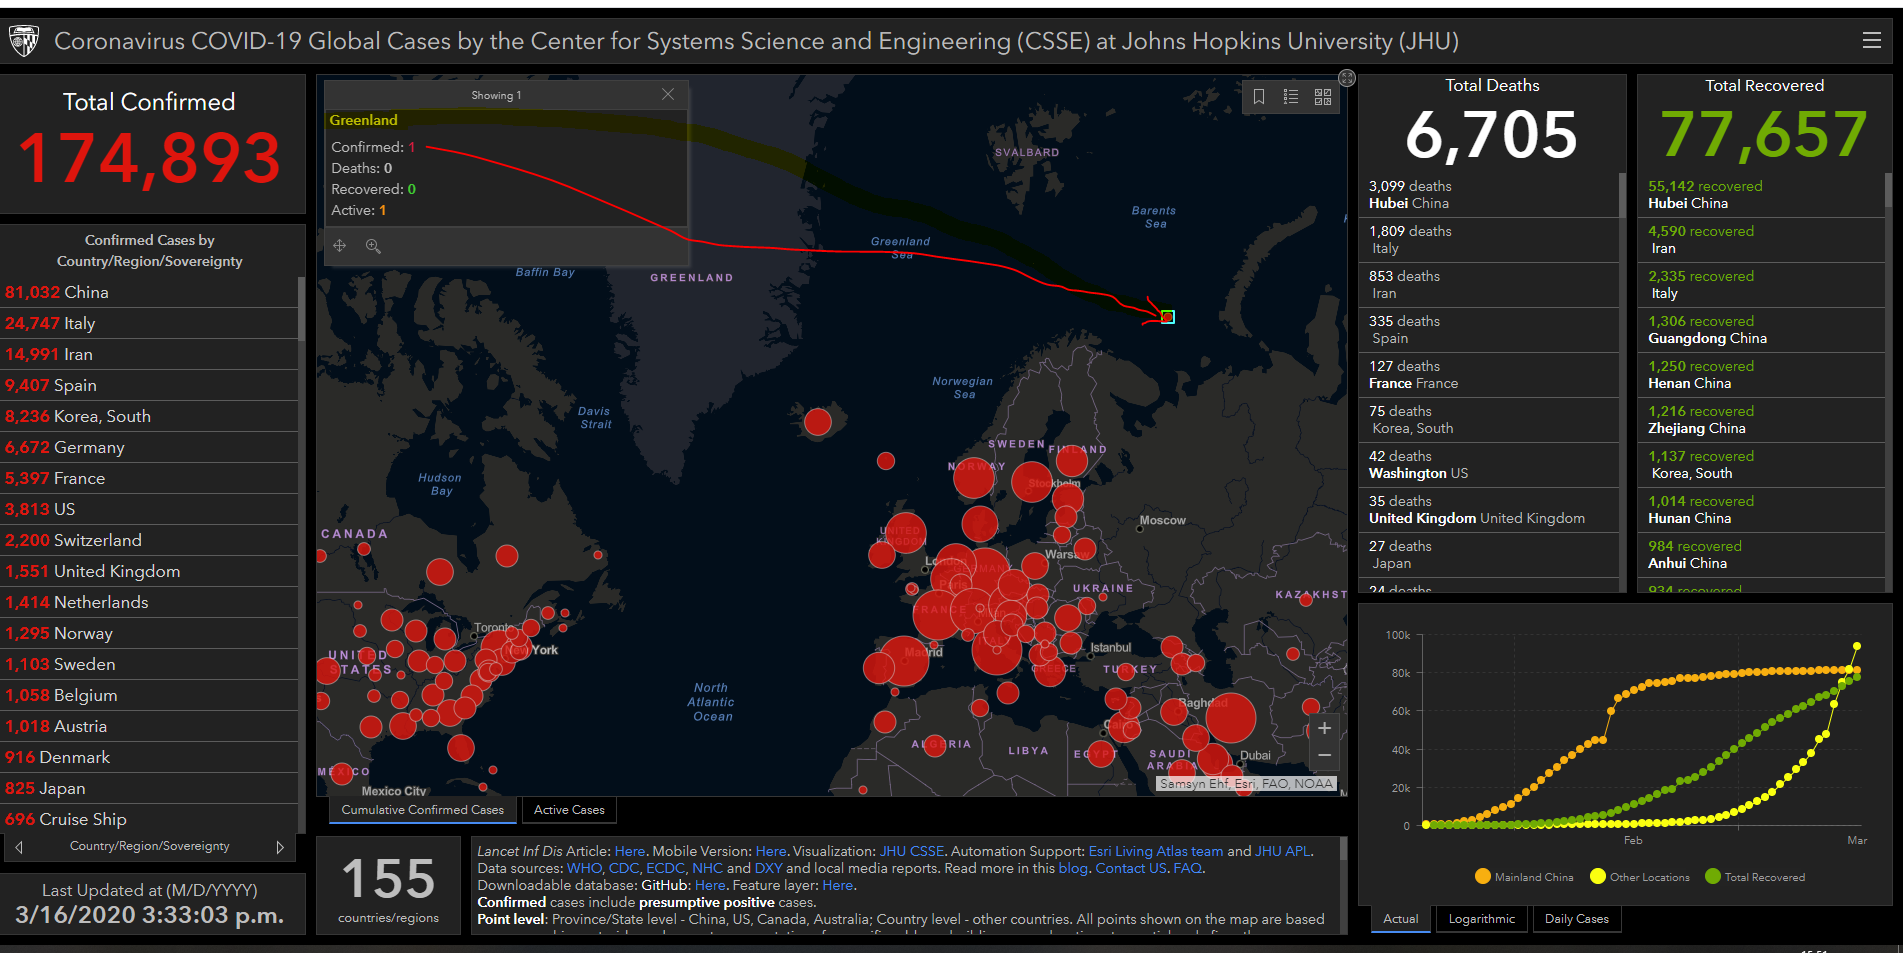The height and width of the screenshot is (953, 1903).
Task: Click the pan icon in Greenland popup
Action: point(340,246)
